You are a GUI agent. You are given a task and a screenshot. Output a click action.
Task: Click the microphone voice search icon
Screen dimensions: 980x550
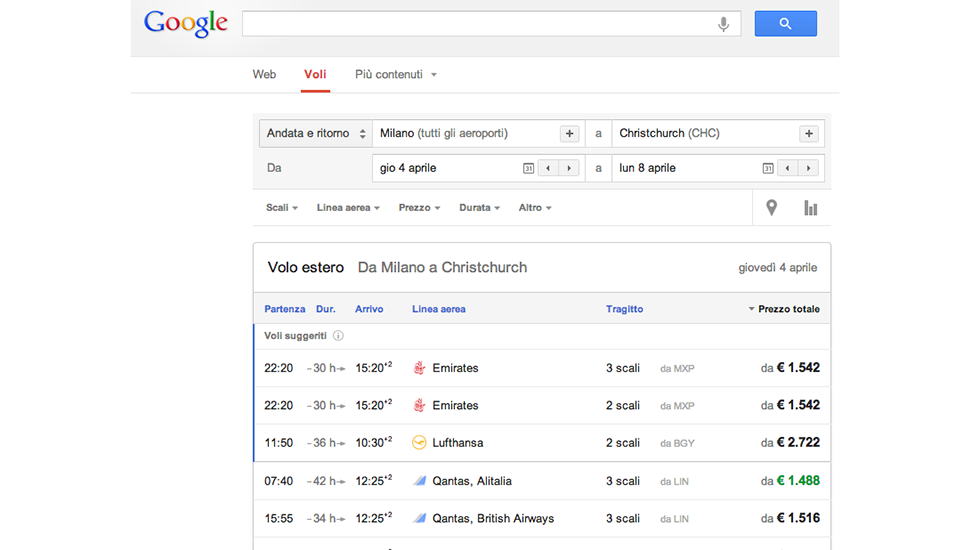tap(723, 24)
